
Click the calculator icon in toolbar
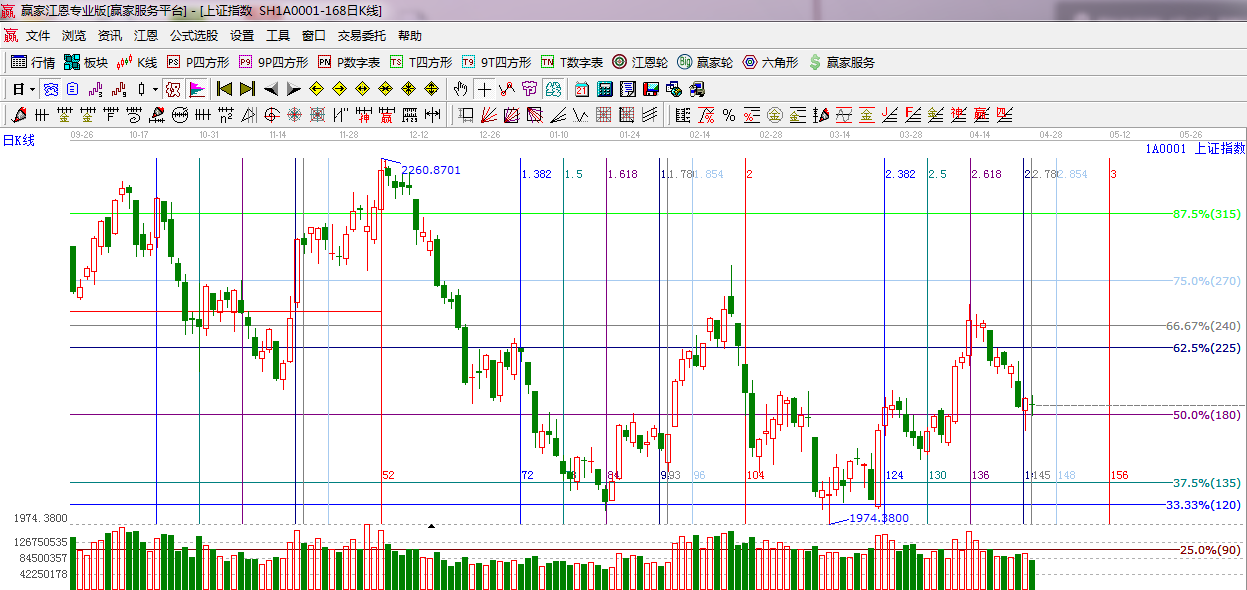[604, 89]
